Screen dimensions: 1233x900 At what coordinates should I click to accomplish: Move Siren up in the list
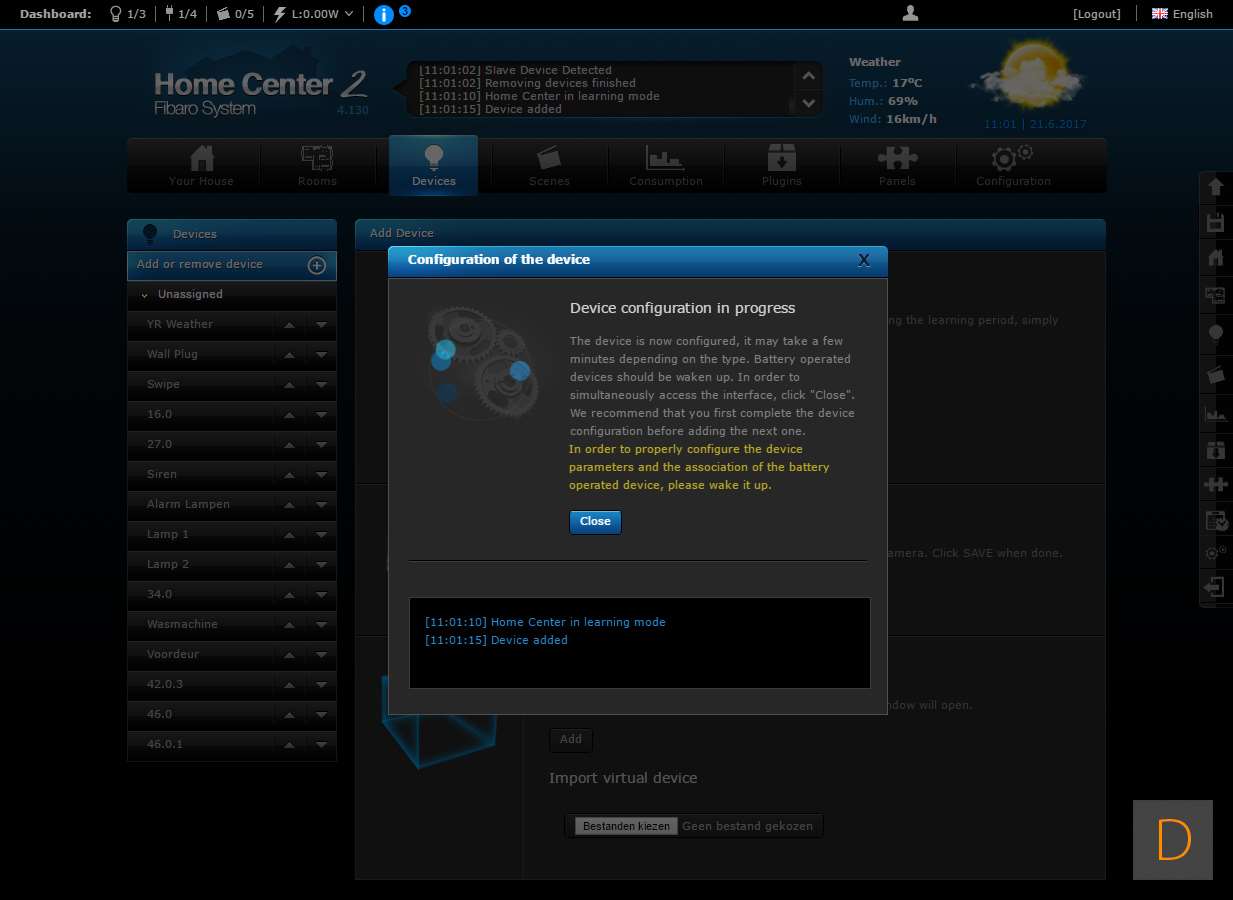point(289,475)
